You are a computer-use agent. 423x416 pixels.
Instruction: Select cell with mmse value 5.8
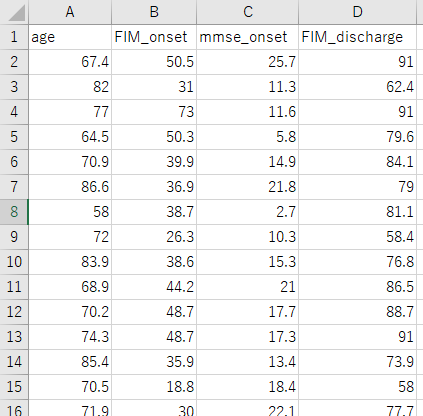247,137
